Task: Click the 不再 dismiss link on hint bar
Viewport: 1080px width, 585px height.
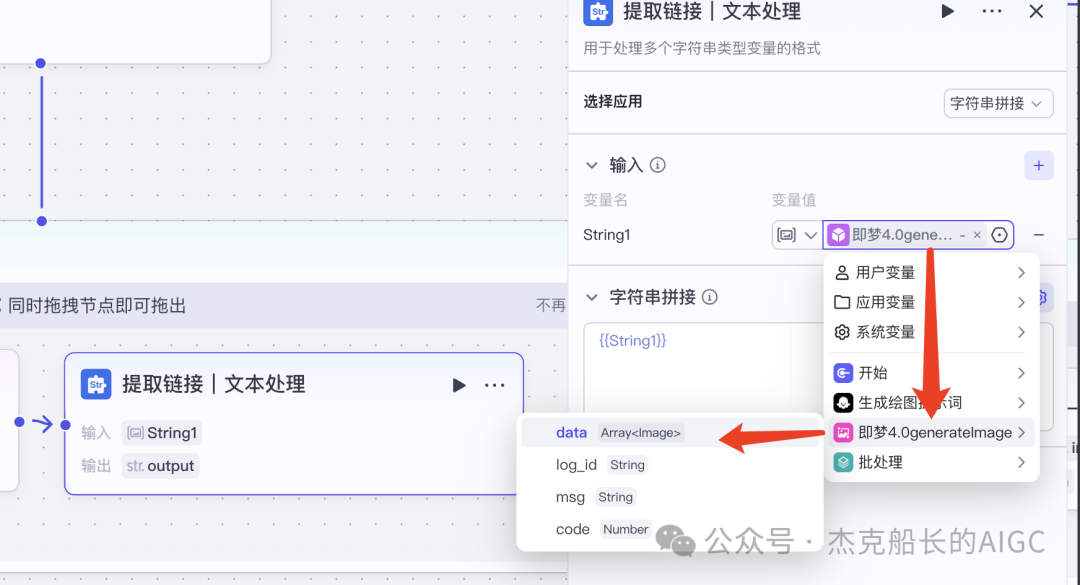Action: tap(550, 305)
